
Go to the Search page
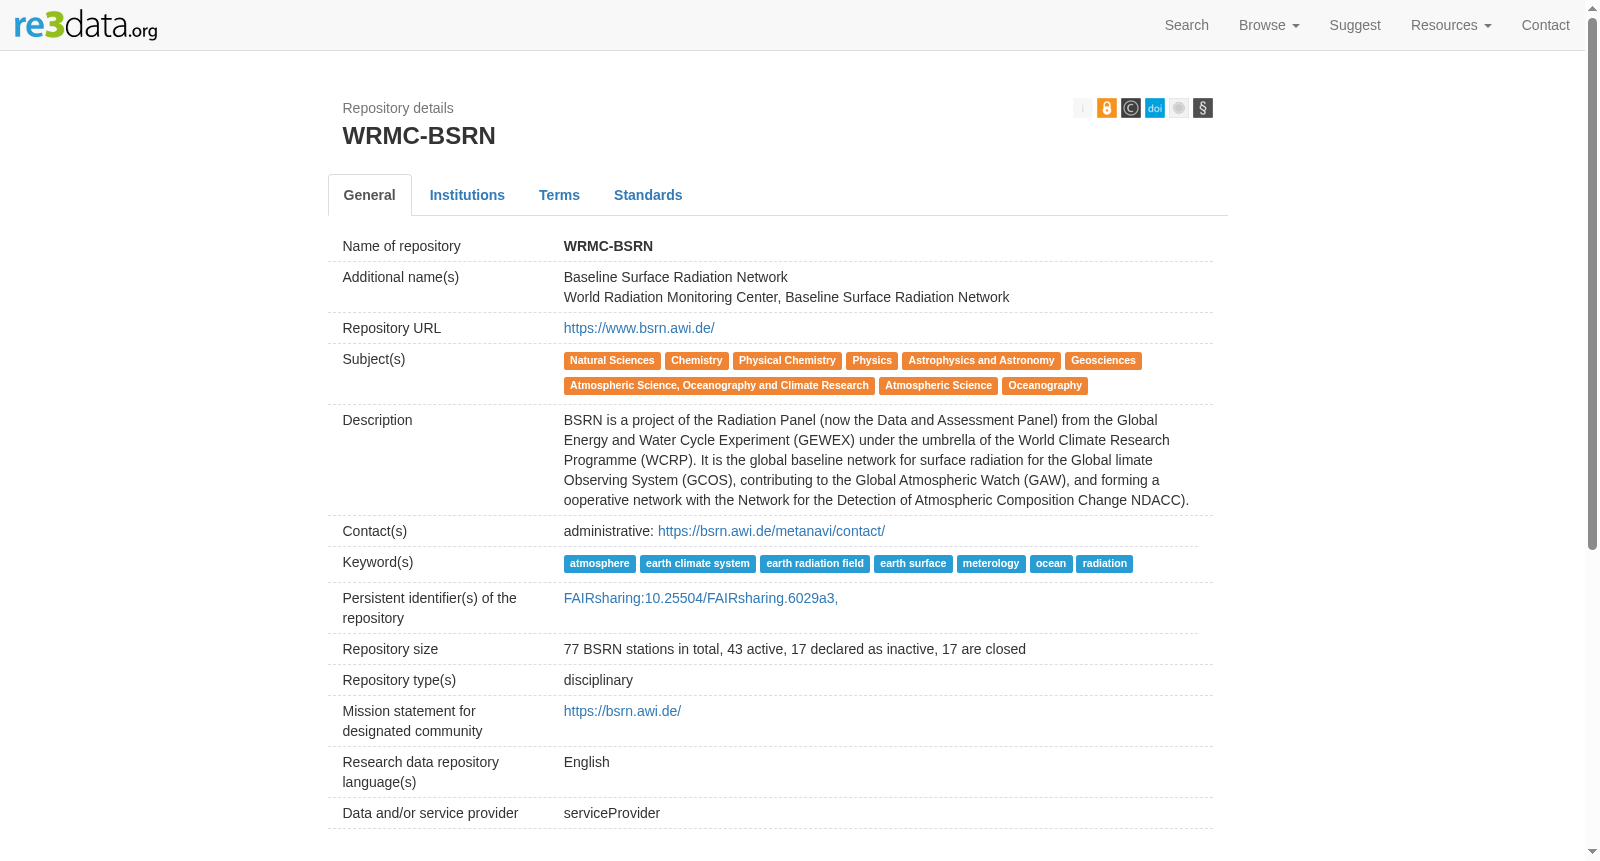[1187, 25]
